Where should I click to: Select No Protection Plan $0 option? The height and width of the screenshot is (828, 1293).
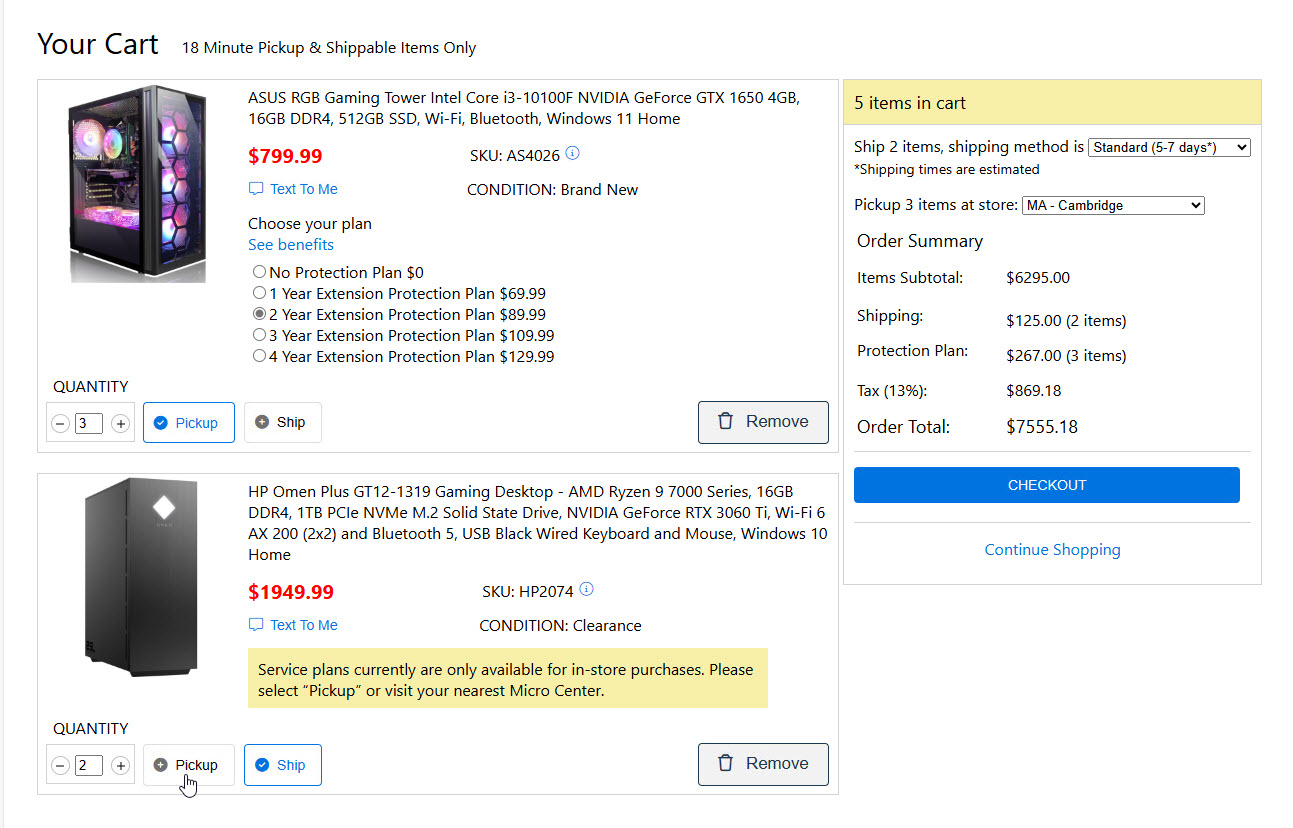click(260, 272)
